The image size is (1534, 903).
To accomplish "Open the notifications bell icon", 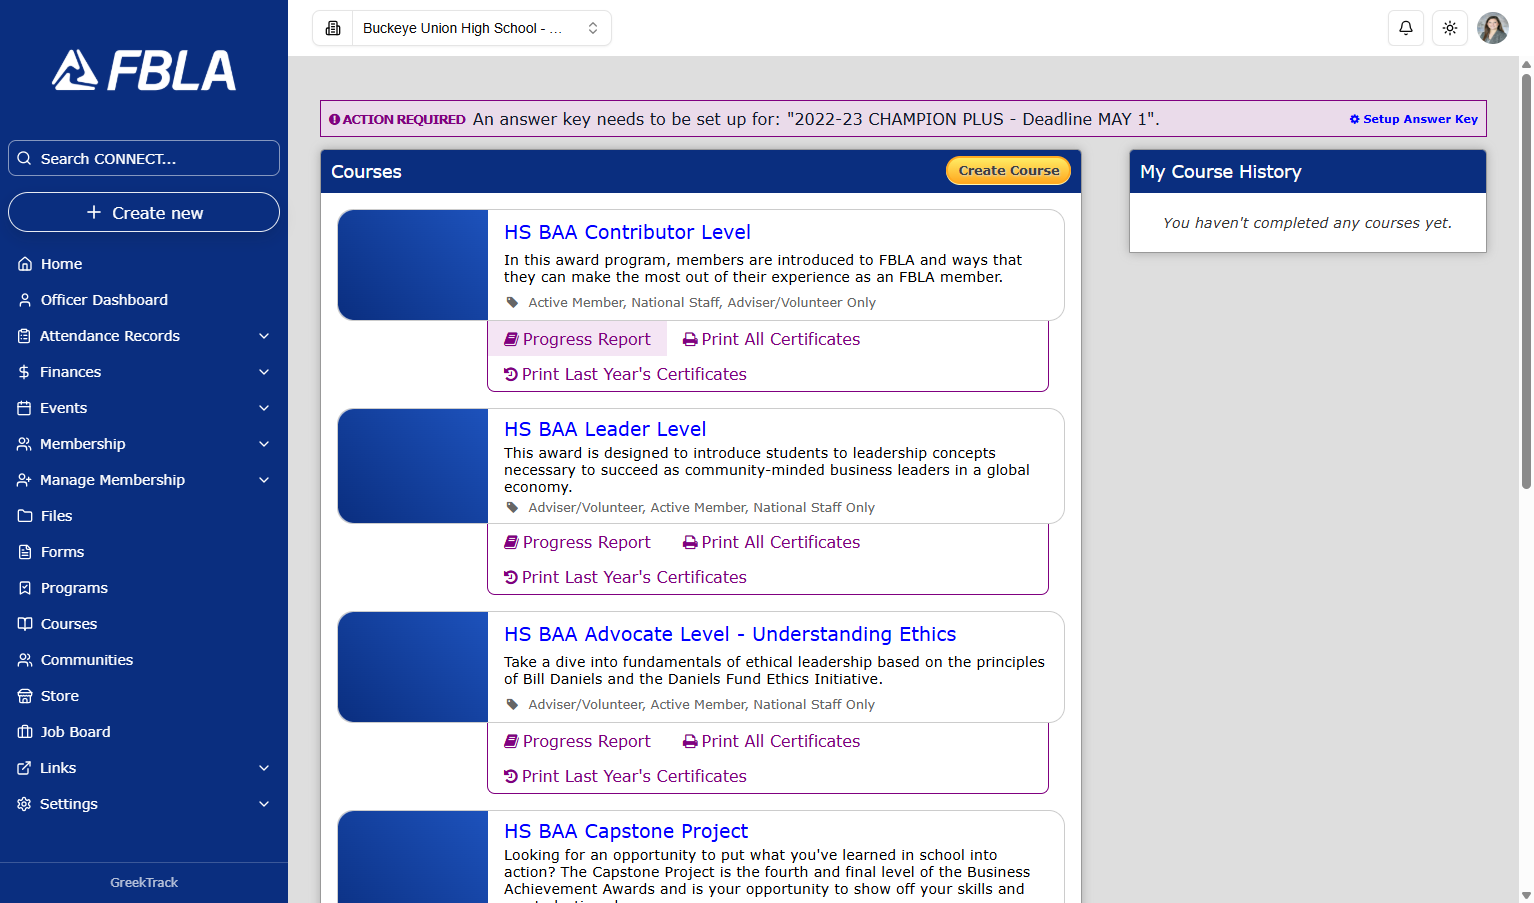I will (x=1405, y=28).
